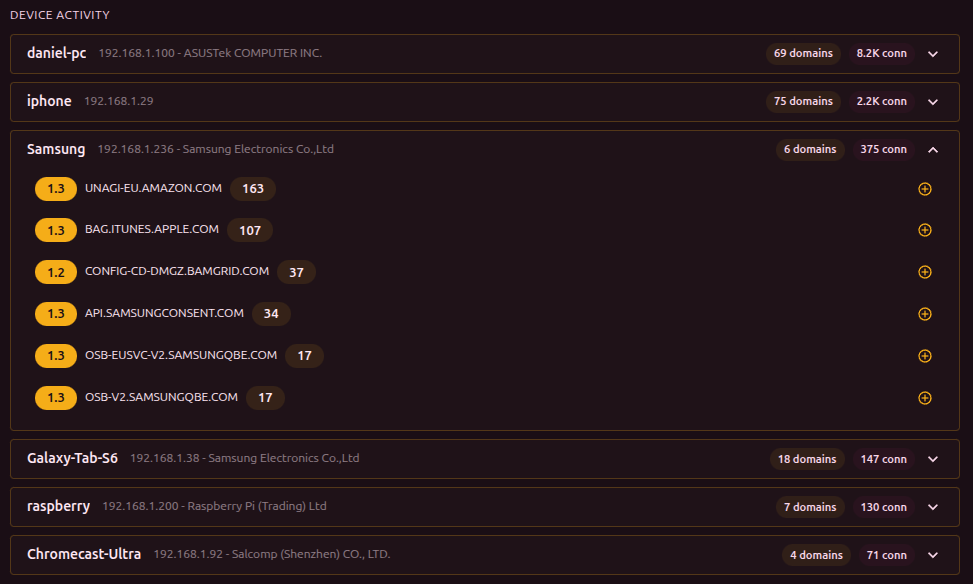Click the 163 count badge for Amazon
The image size is (973, 584).
pos(252,189)
